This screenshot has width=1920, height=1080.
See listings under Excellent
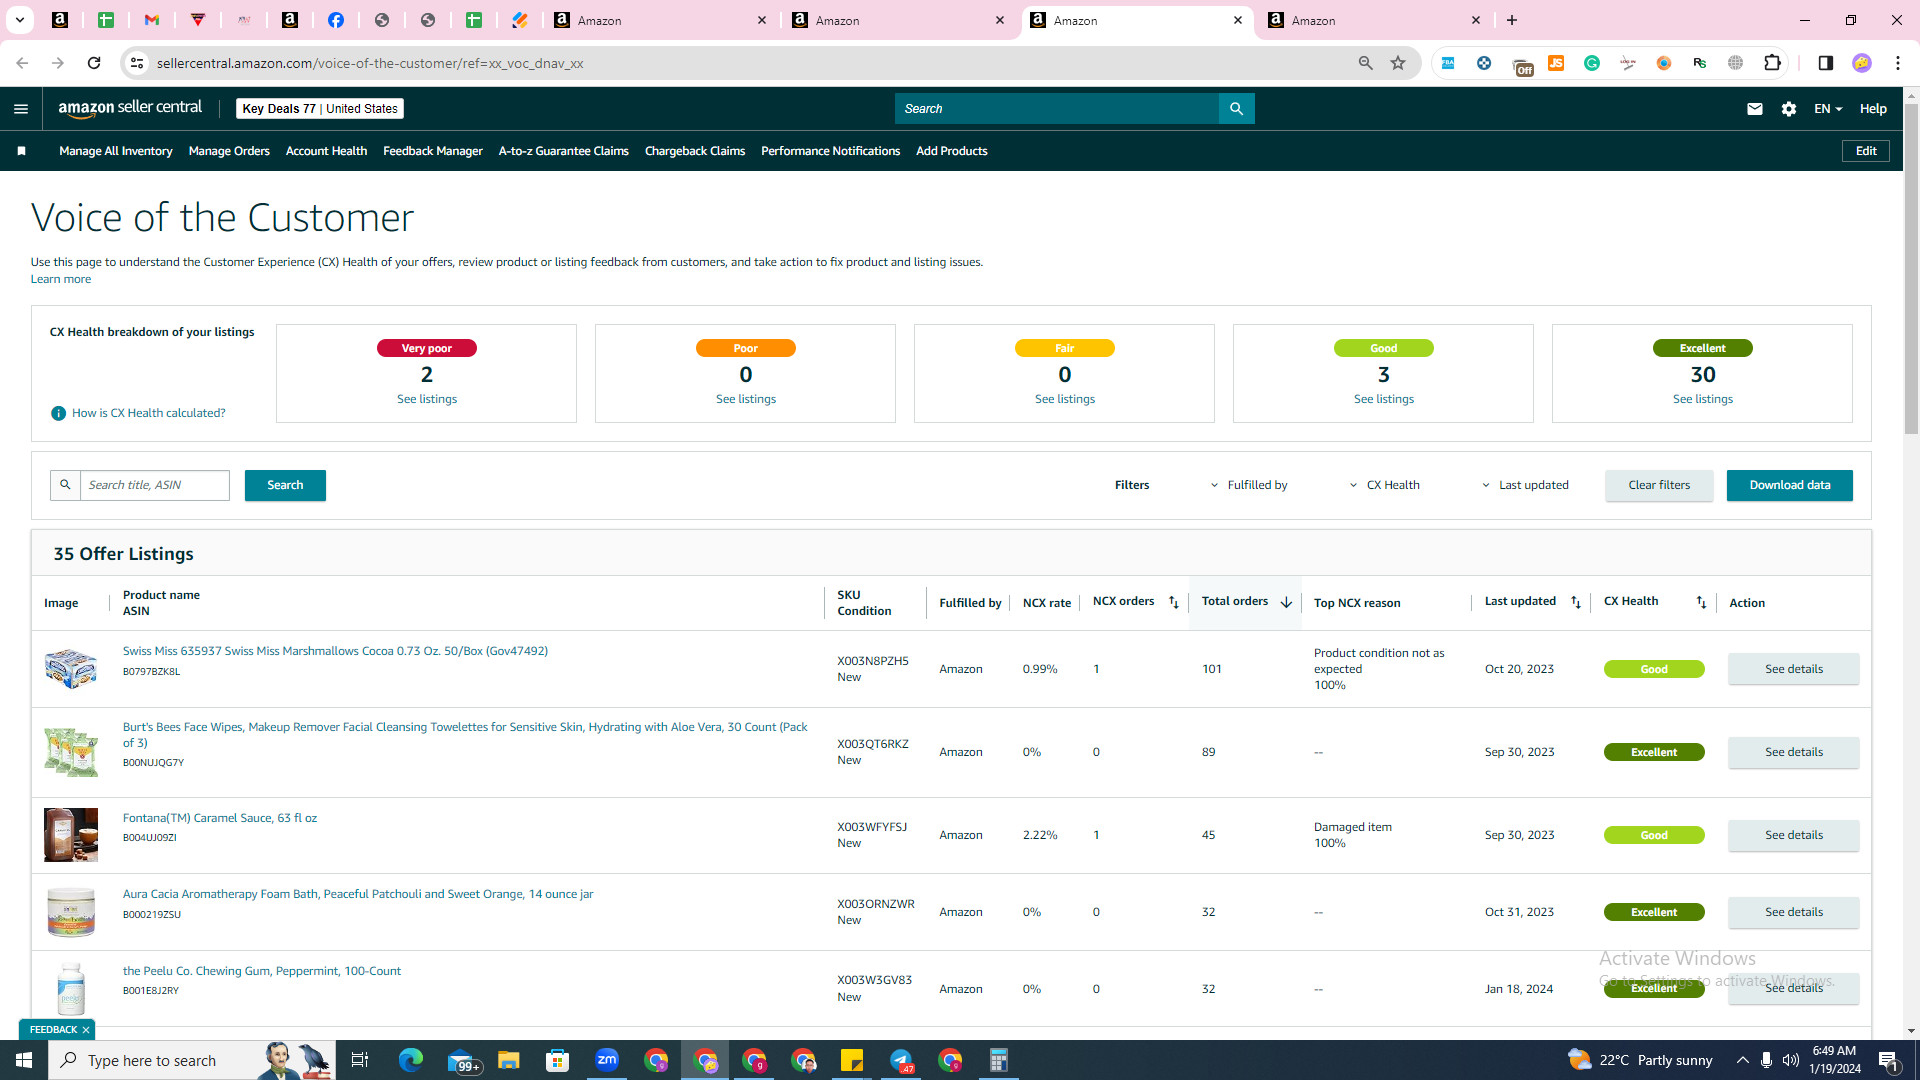1703,399
